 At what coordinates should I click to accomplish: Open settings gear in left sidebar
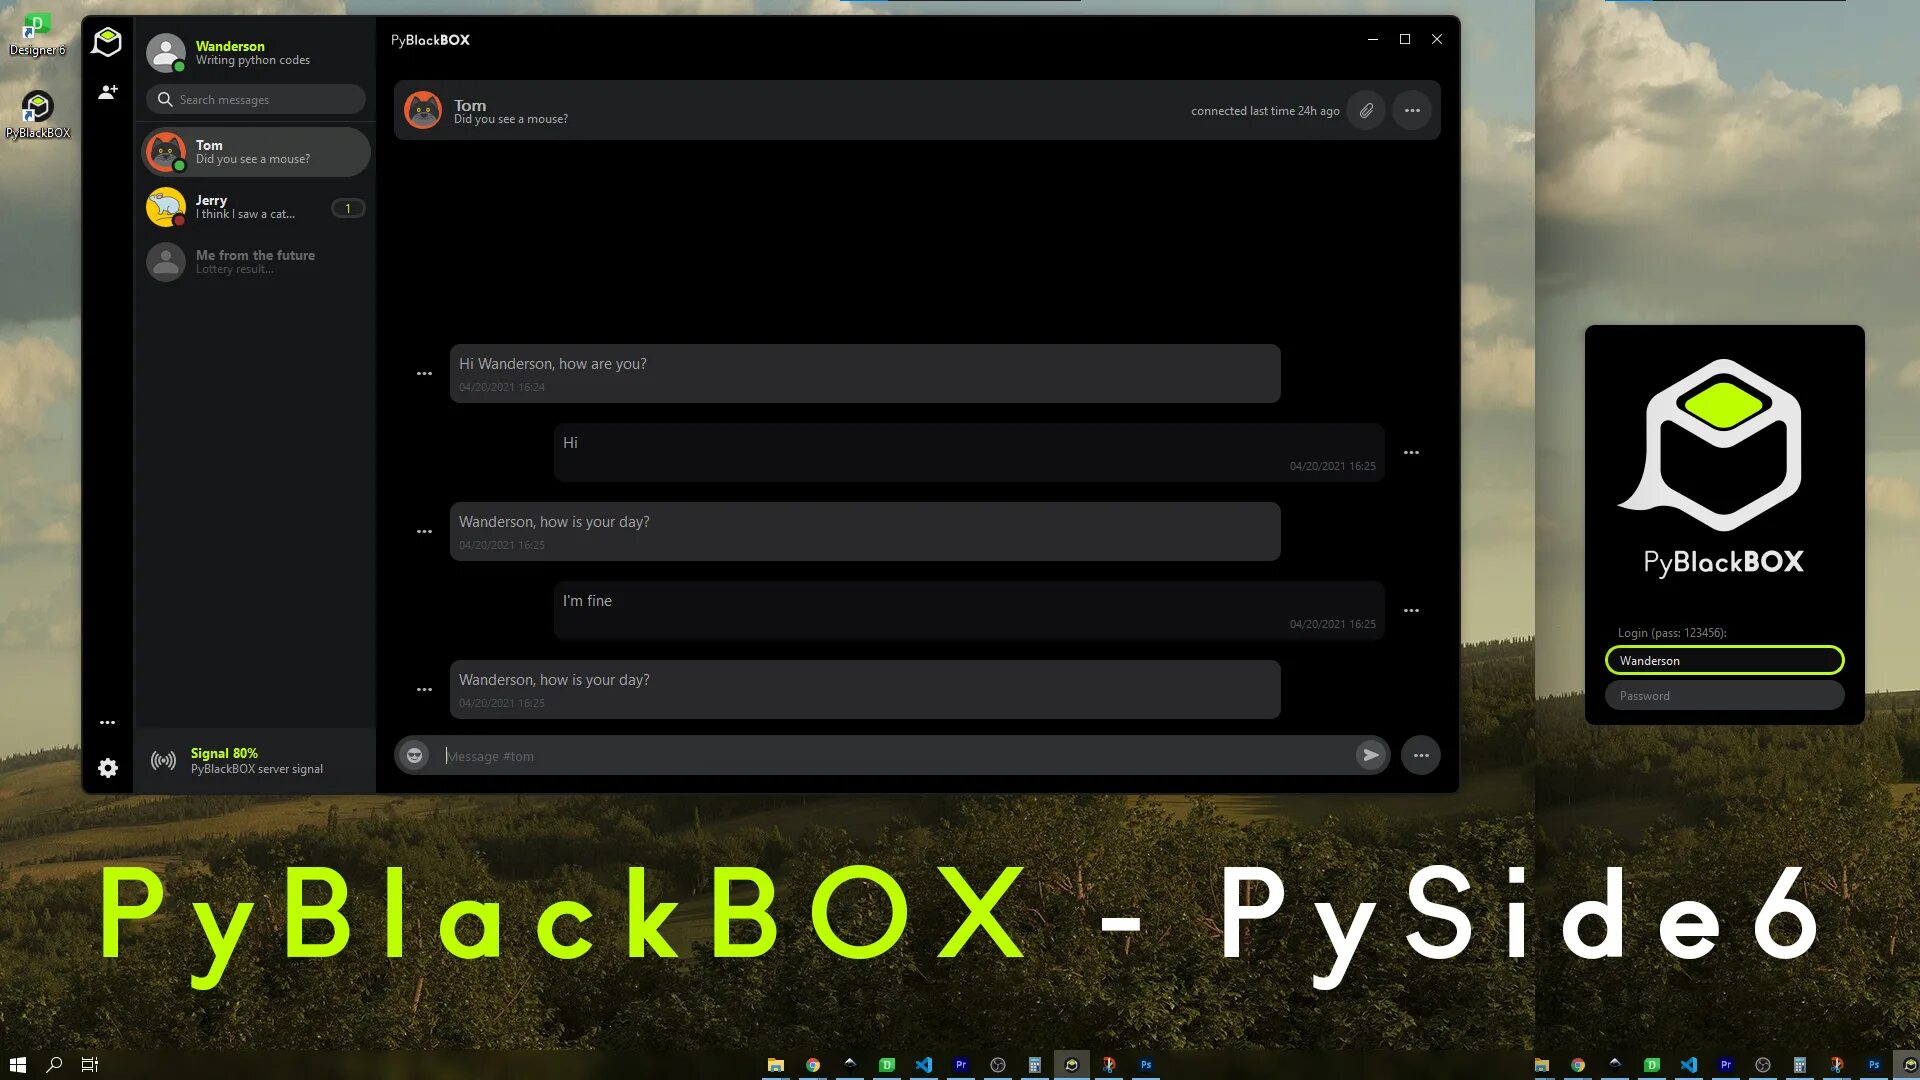[108, 768]
